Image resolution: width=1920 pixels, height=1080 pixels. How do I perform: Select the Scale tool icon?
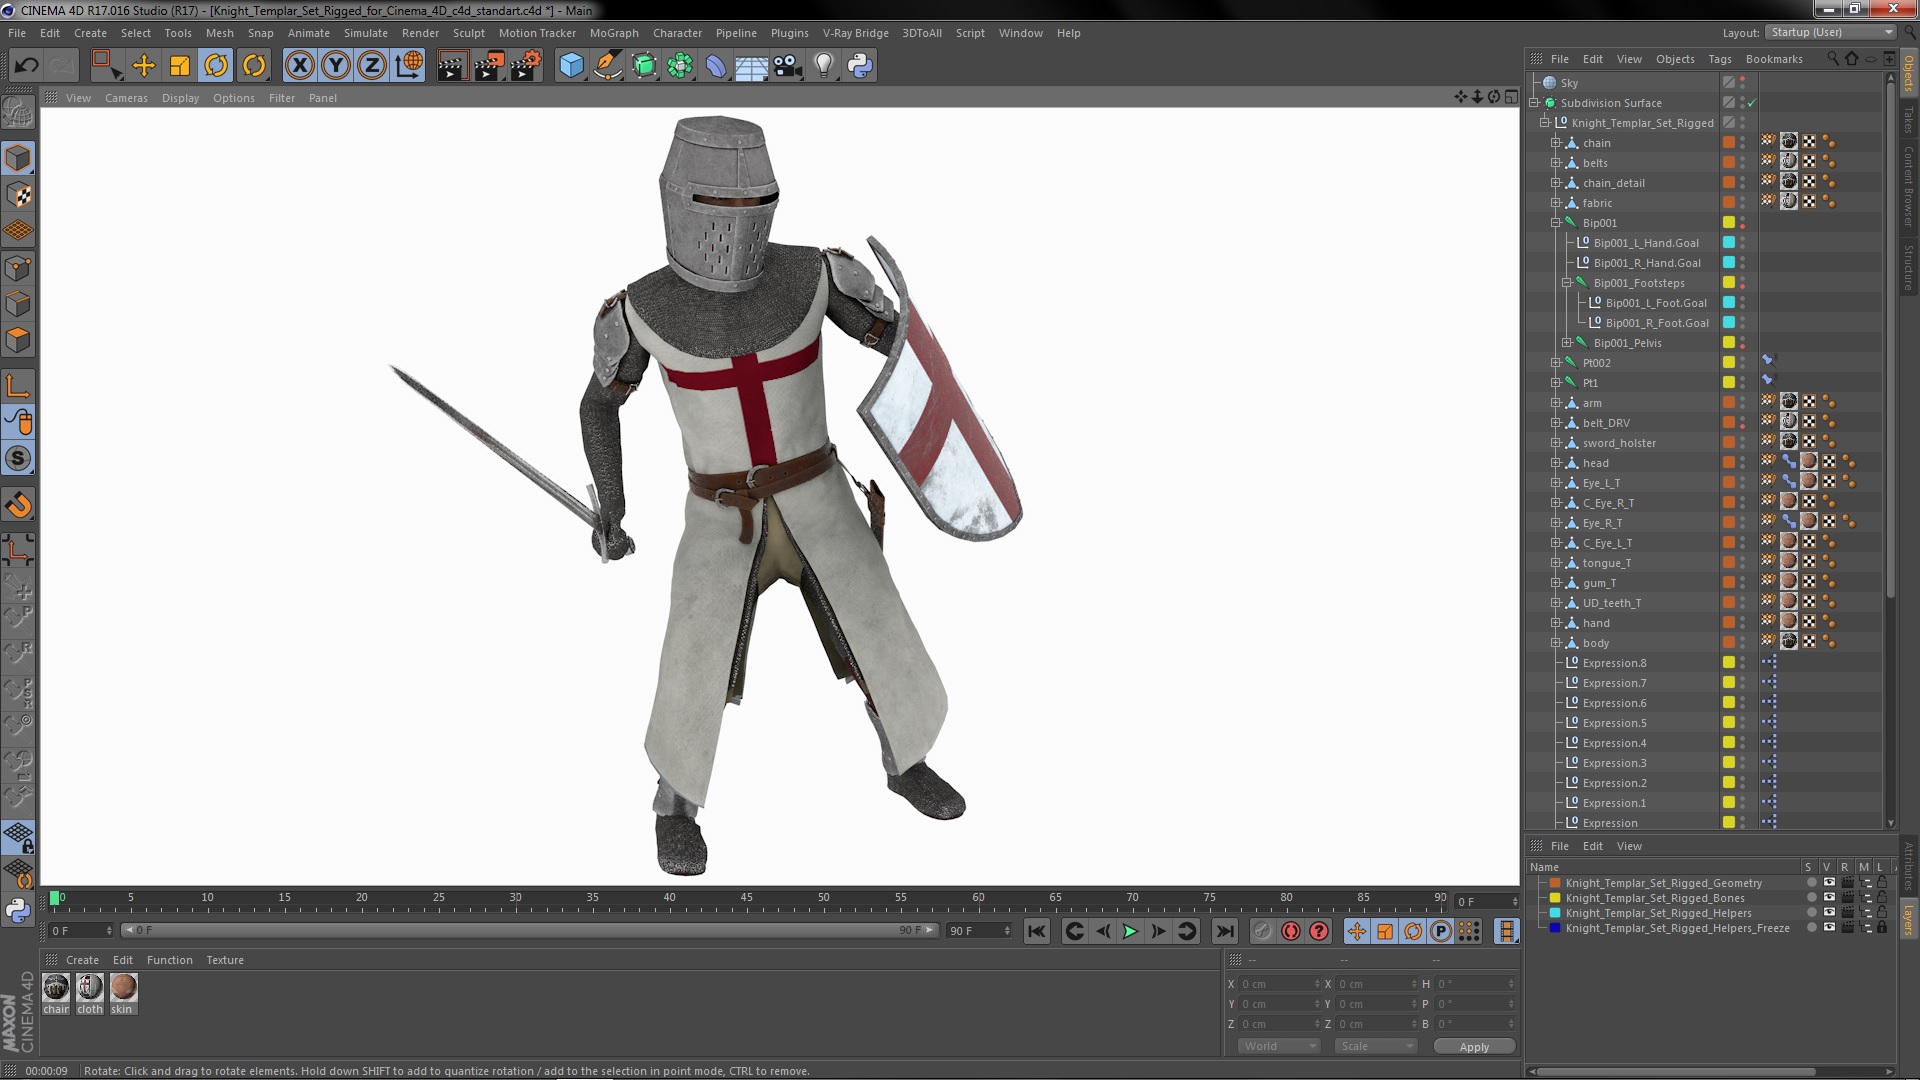click(180, 66)
